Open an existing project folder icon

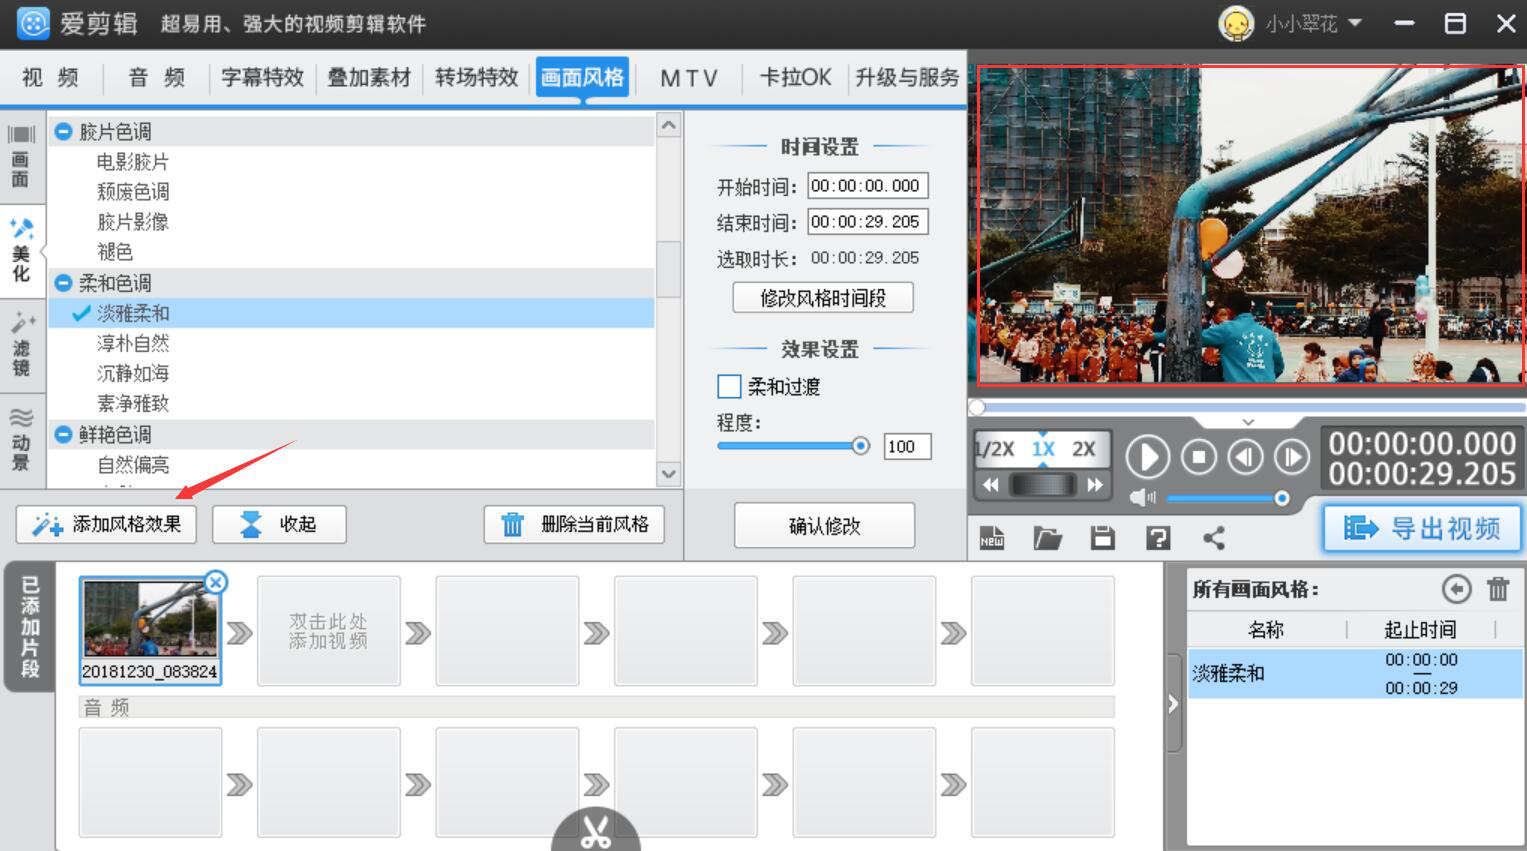[1047, 538]
